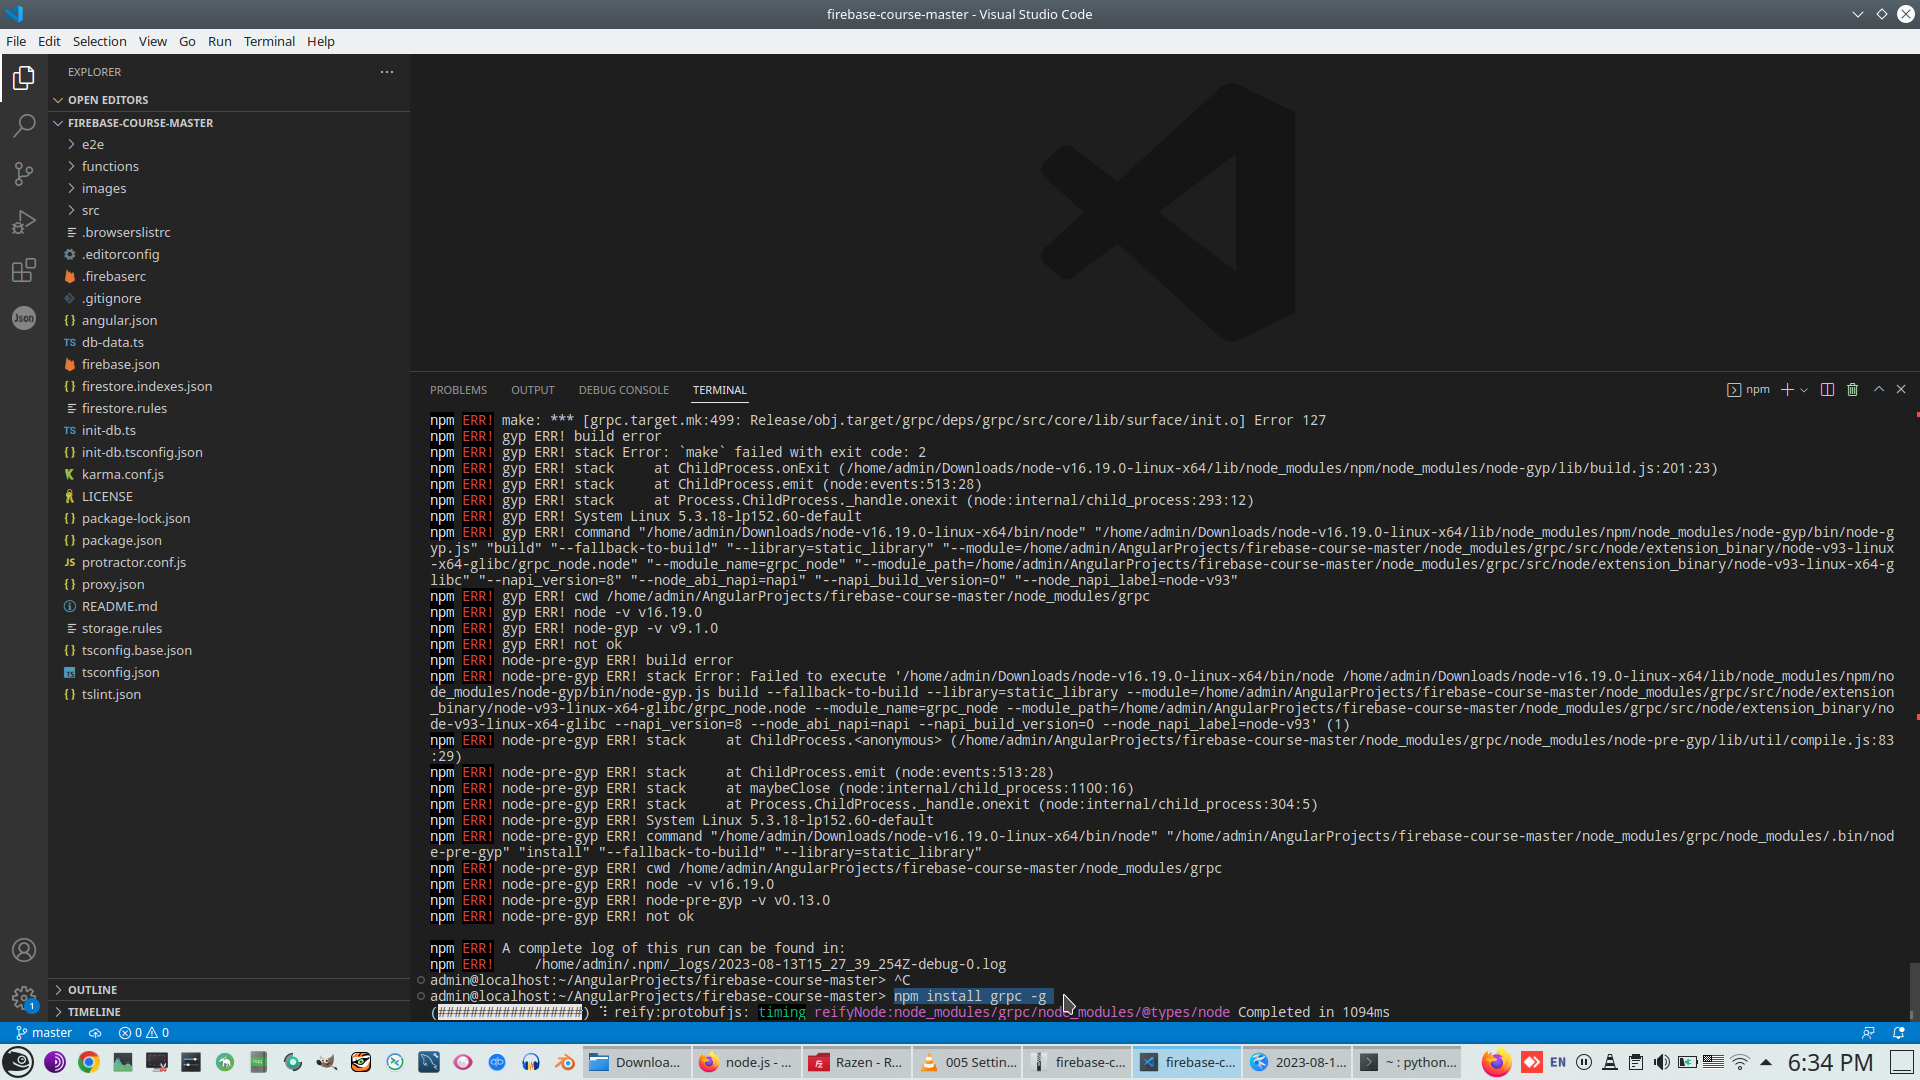Toggle notifications bell in status bar
The width and height of the screenshot is (1920, 1080).
click(1899, 1033)
